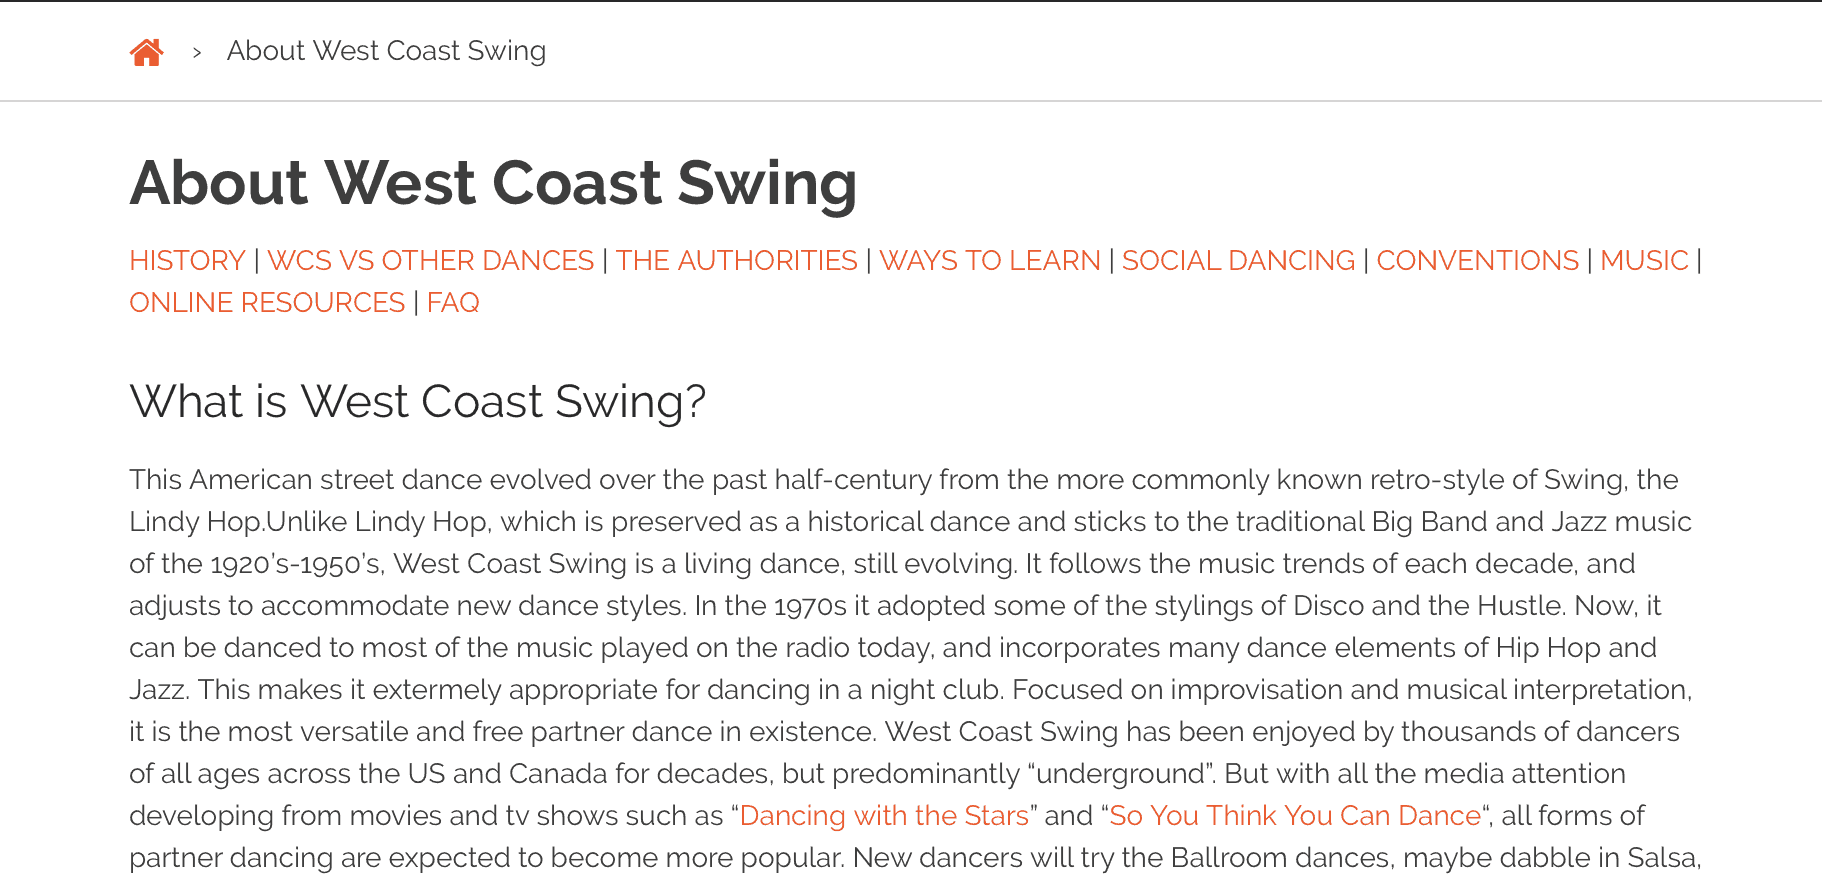This screenshot has height=874, width=1822.
Task: Open the MUSIC section link
Action: click(x=1644, y=260)
